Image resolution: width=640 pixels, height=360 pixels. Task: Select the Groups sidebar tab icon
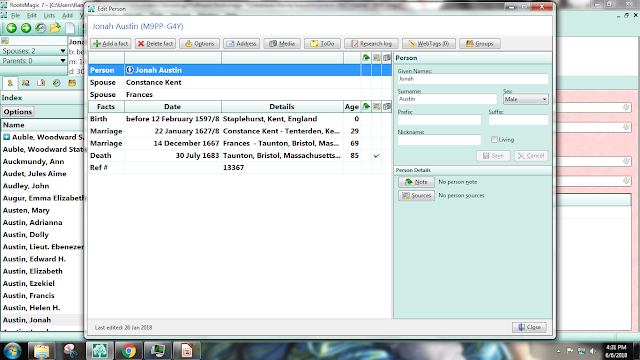72,83
